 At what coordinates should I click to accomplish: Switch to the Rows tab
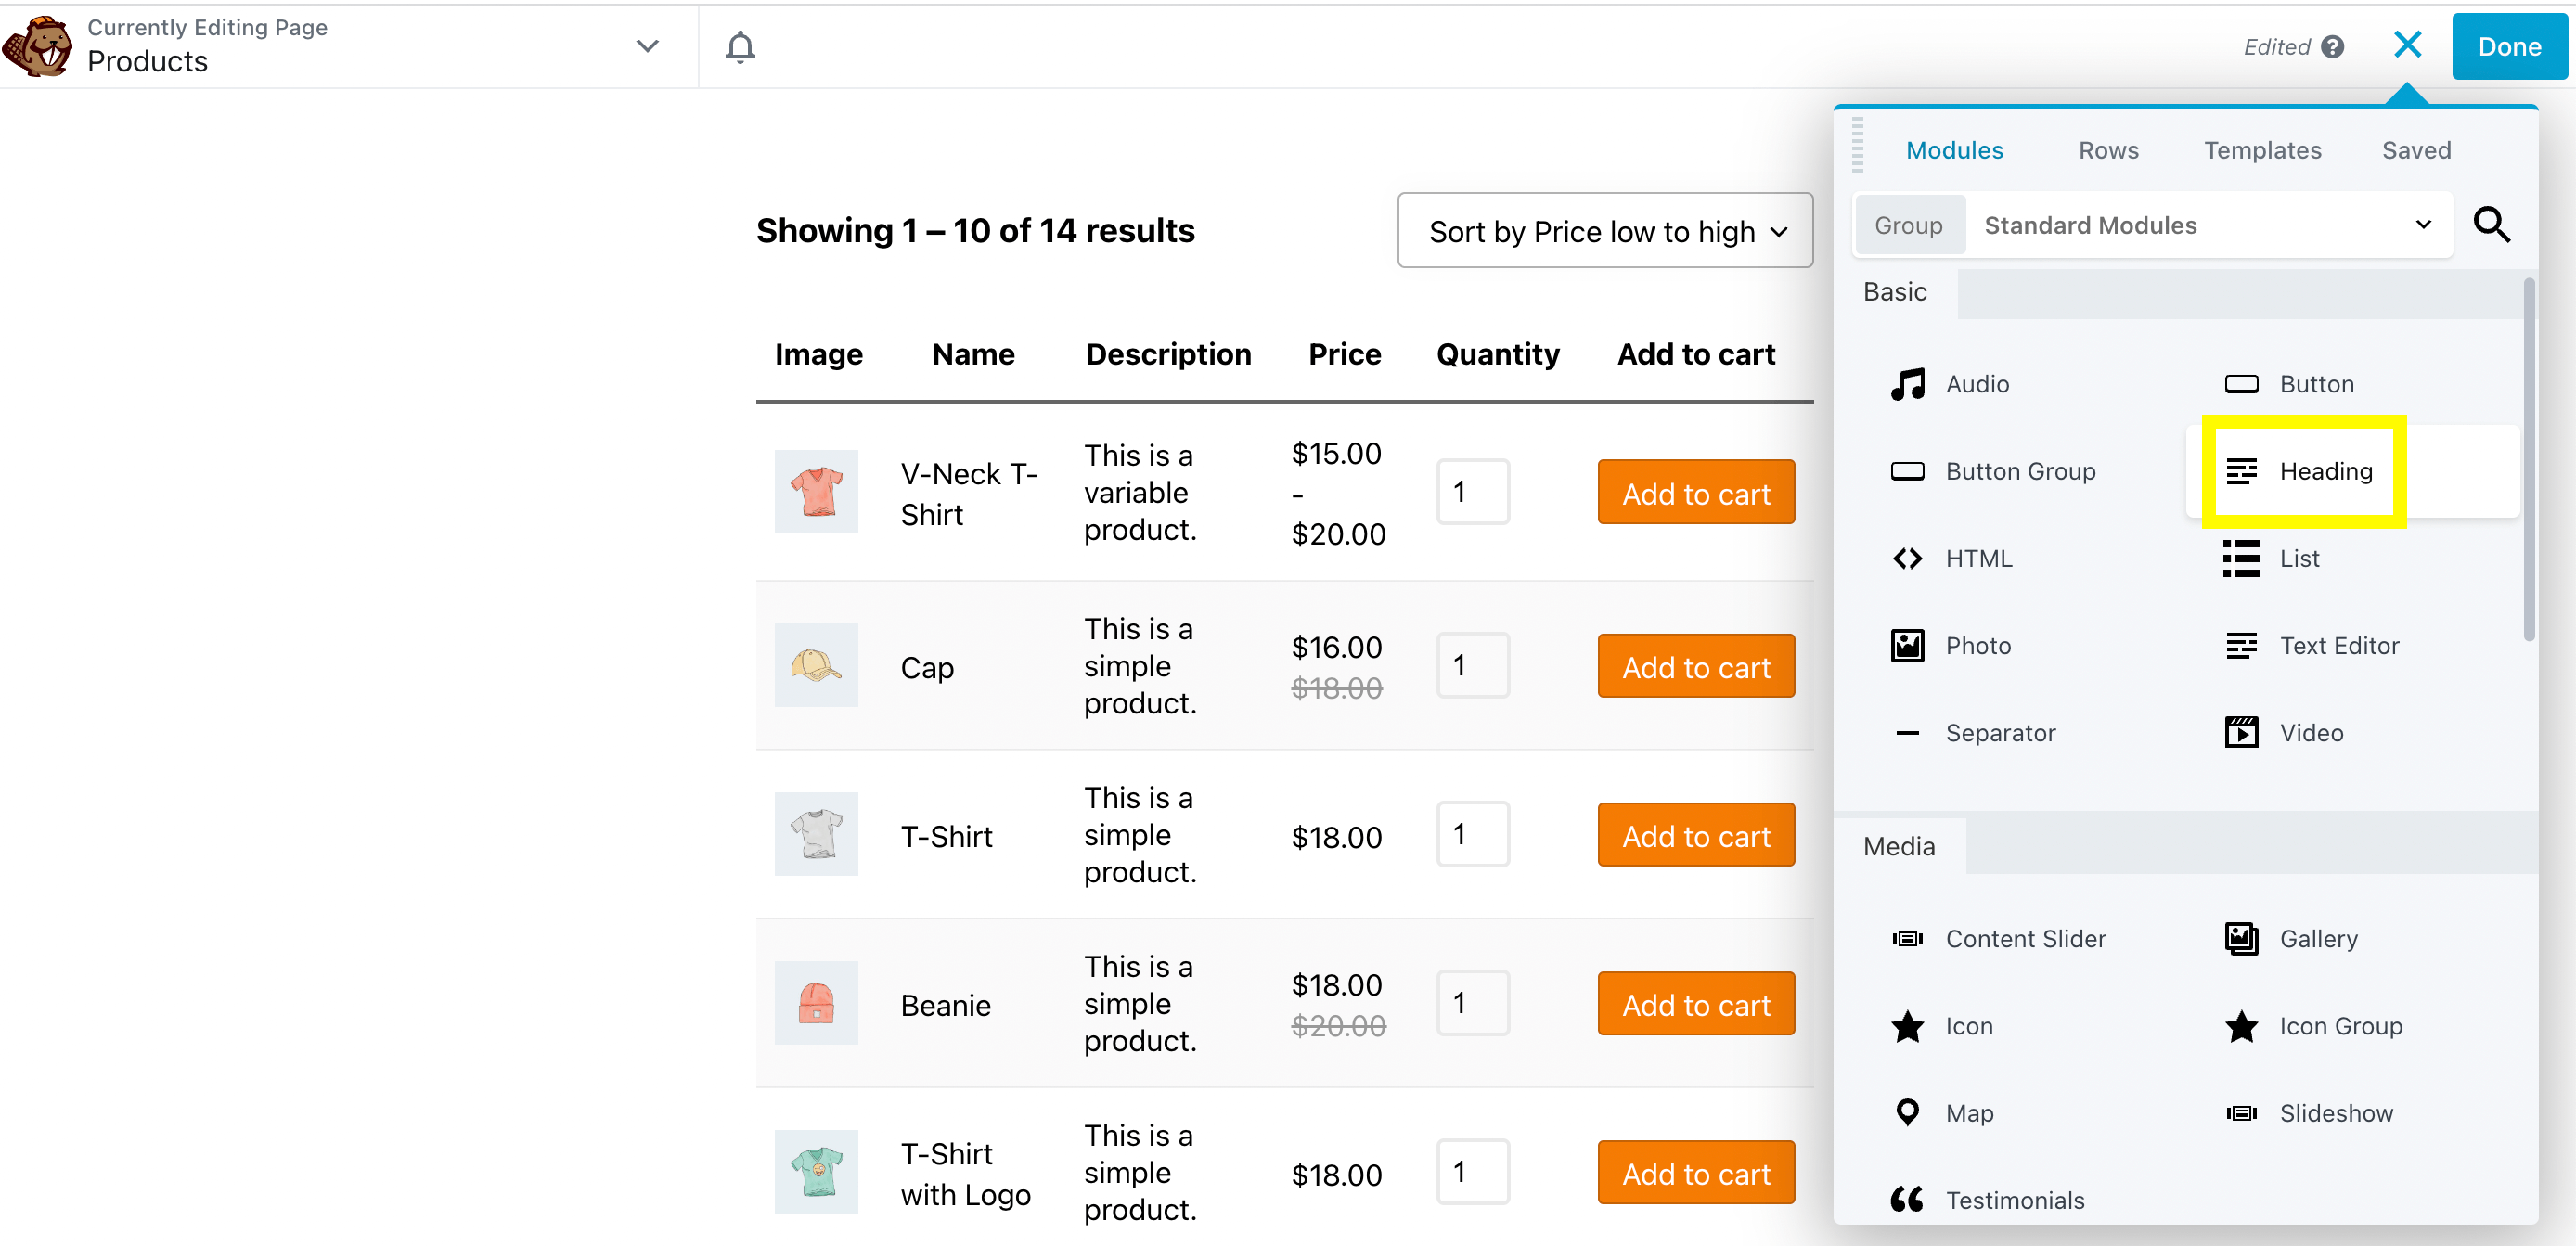(2108, 150)
